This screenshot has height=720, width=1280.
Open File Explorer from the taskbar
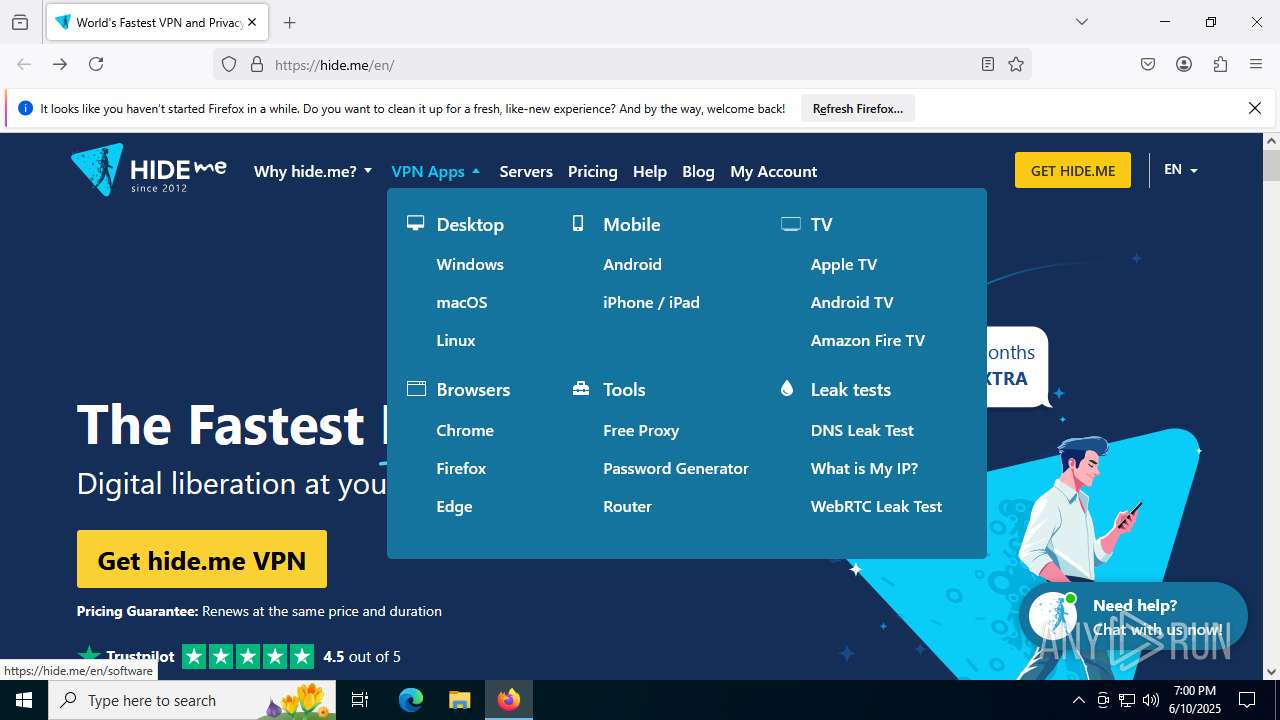[459, 700]
